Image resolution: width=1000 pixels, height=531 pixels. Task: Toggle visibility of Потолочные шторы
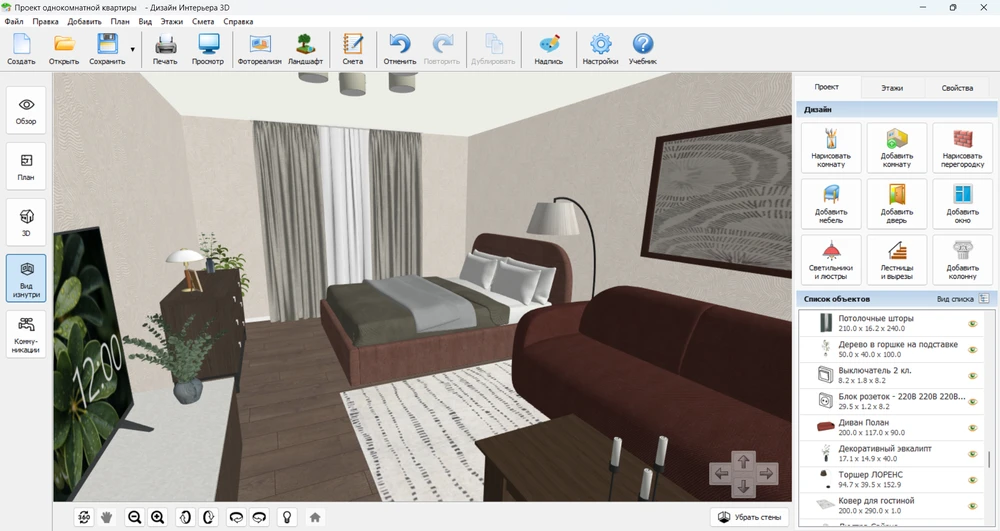coord(972,323)
